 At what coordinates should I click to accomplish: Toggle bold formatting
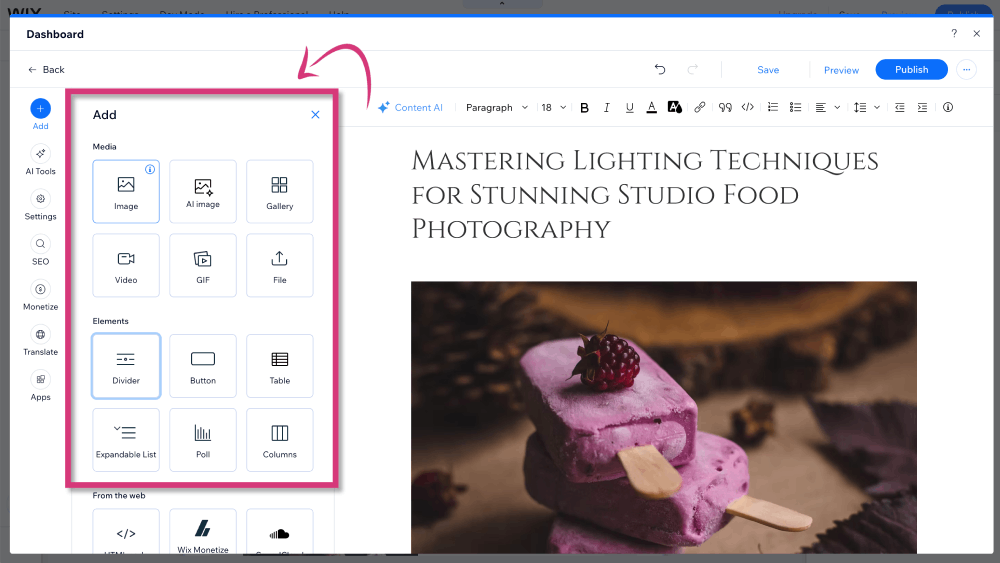584,108
